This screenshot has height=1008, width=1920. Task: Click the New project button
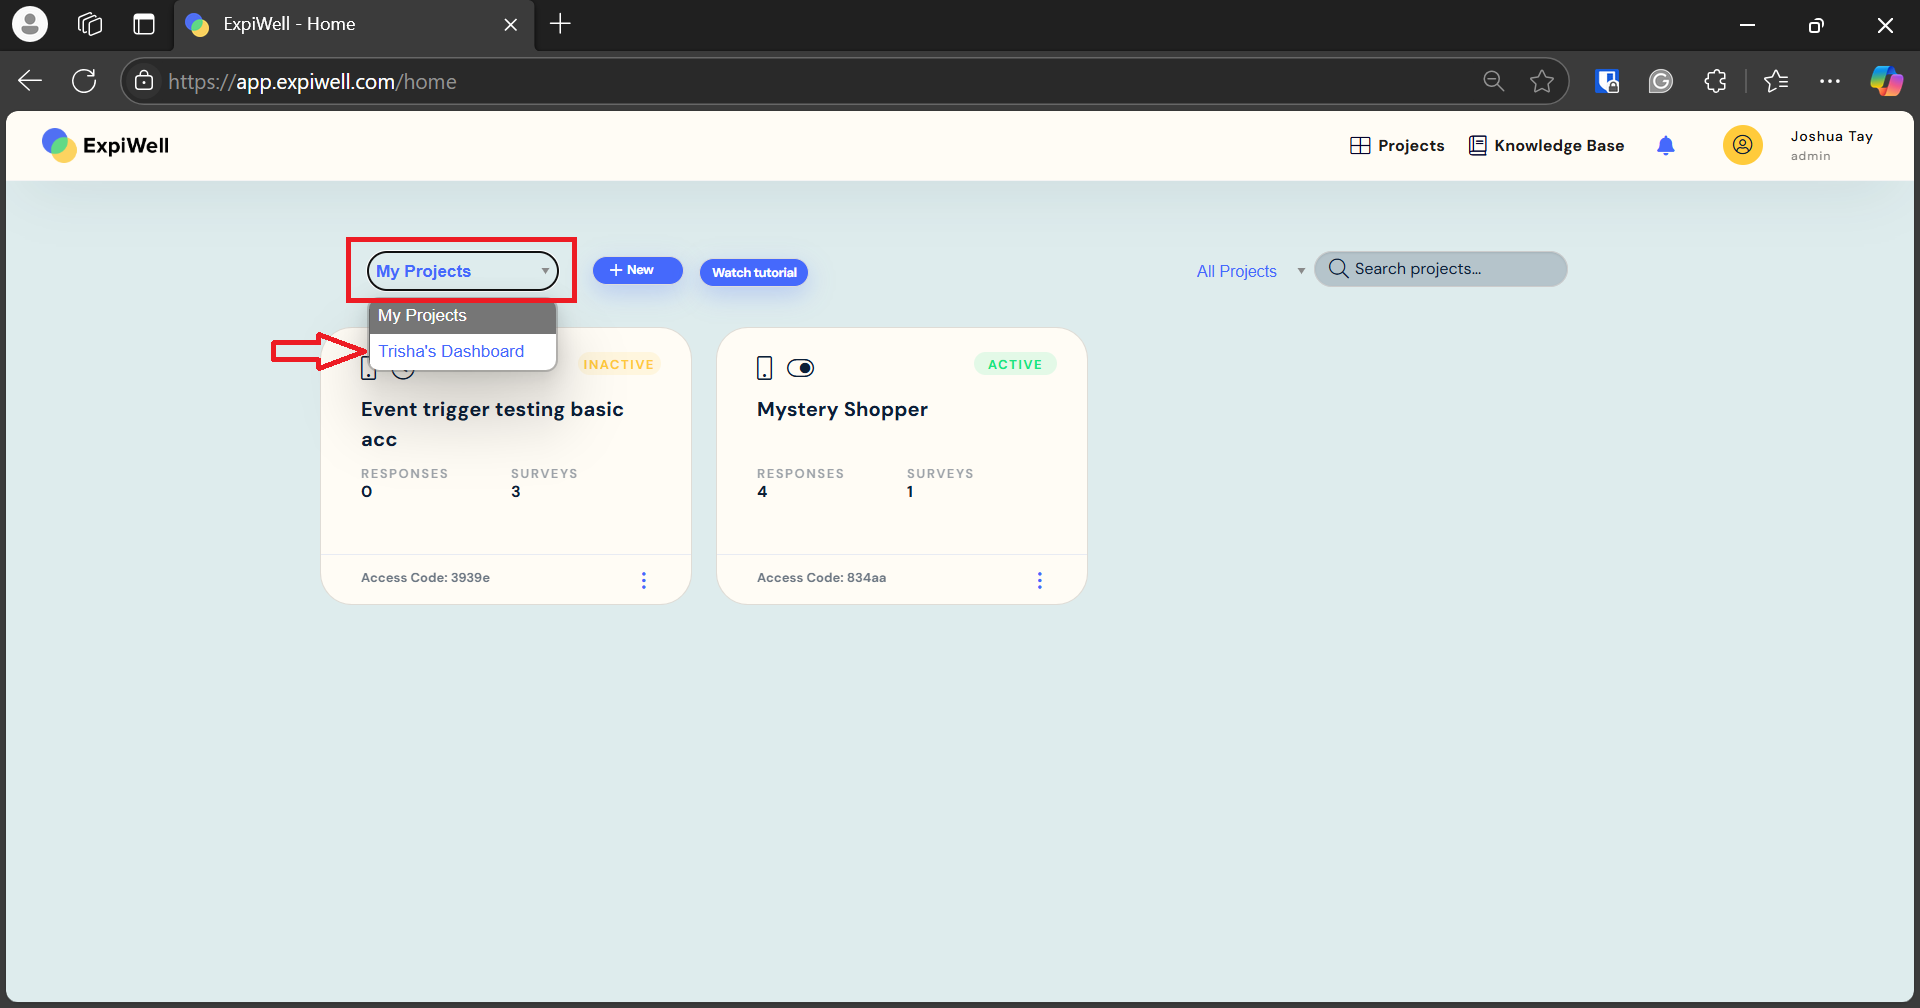pyautogui.click(x=637, y=270)
